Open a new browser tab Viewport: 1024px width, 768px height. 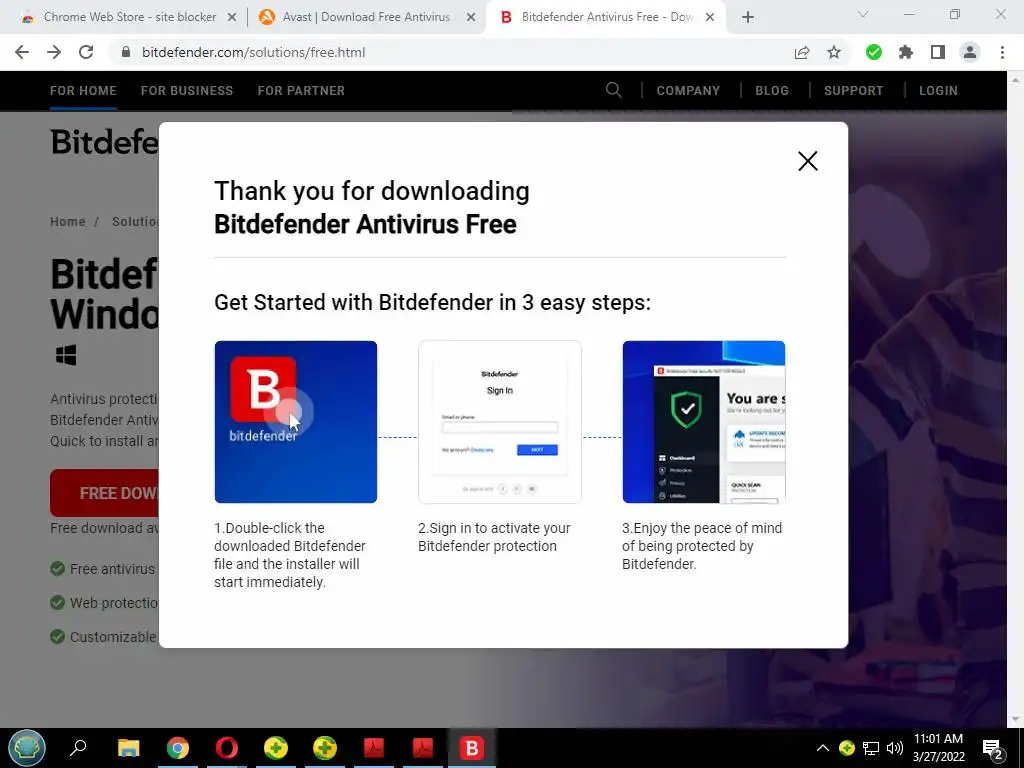click(748, 17)
